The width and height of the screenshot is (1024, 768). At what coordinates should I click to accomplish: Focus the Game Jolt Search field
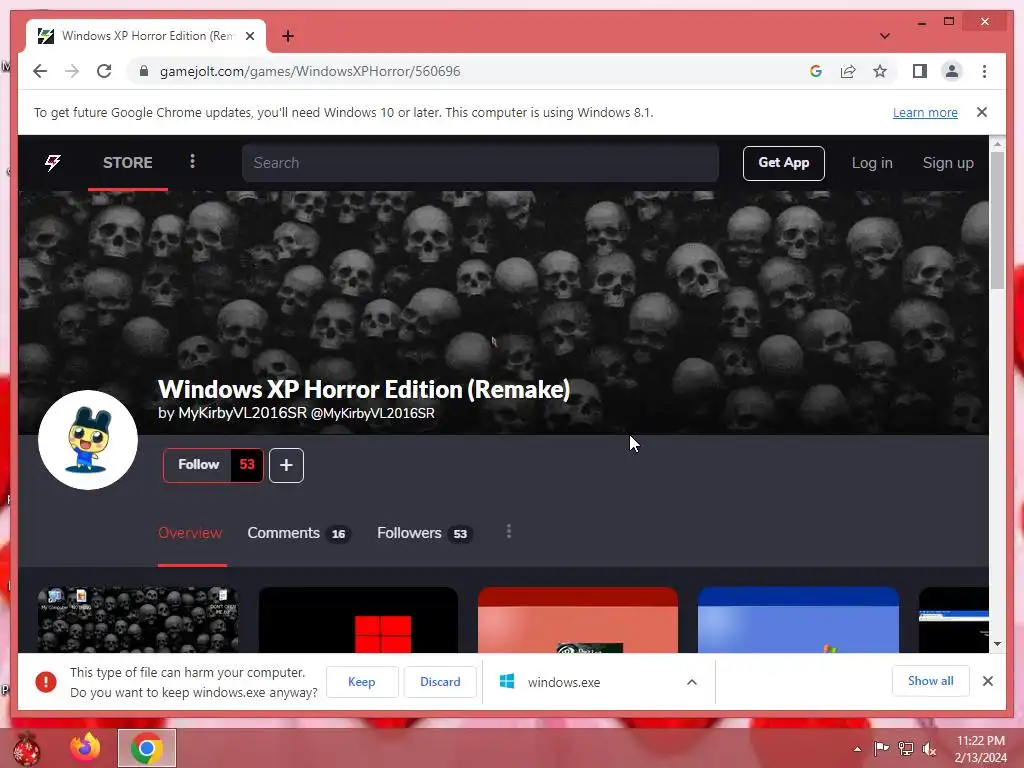tap(480, 163)
